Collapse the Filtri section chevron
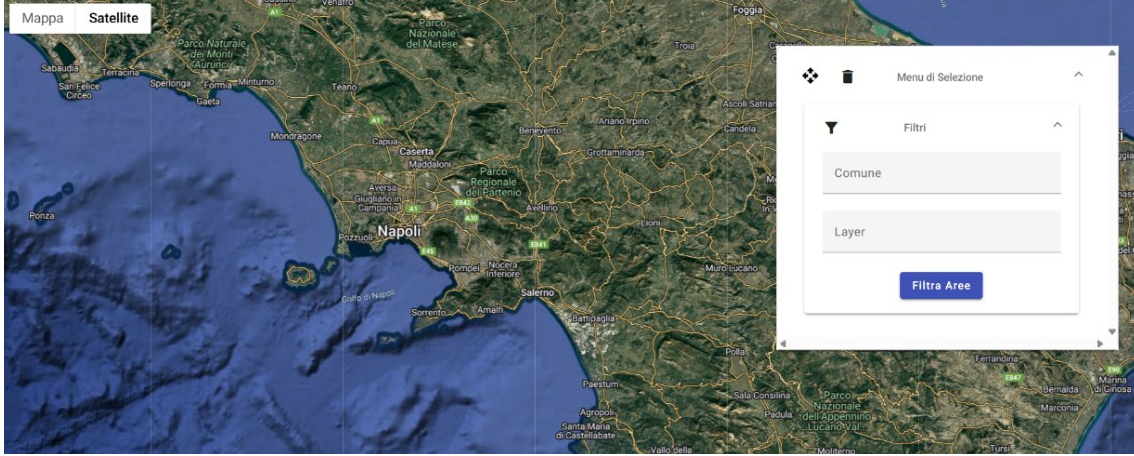The height and width of the screenshot is (456, 1134). click(1057, 125)
